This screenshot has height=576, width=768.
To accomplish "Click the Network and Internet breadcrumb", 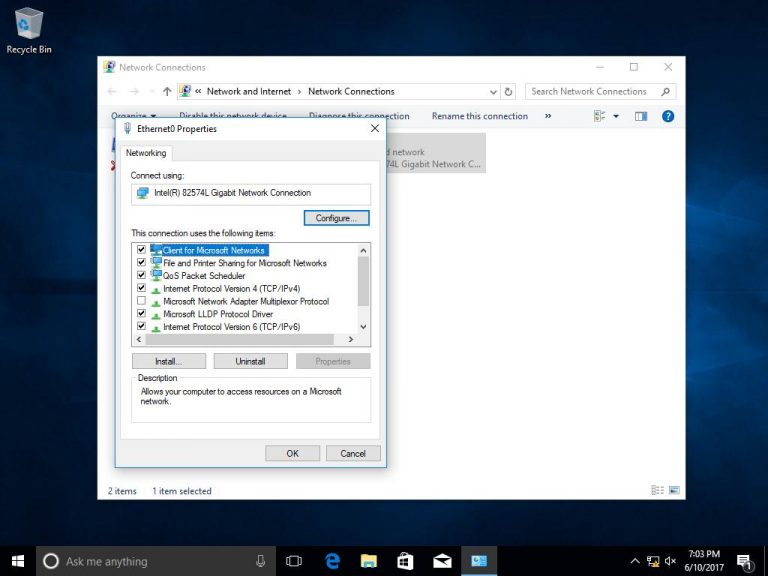I will click(249, 92).
